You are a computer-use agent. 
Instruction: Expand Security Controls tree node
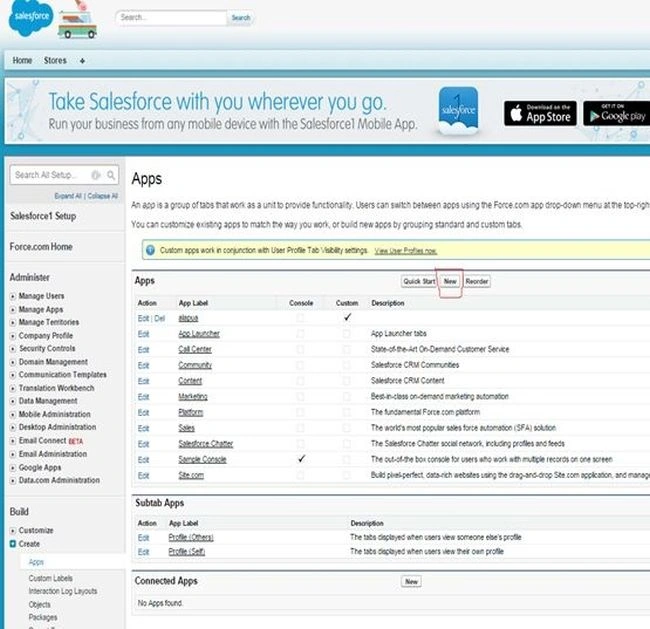13,349
